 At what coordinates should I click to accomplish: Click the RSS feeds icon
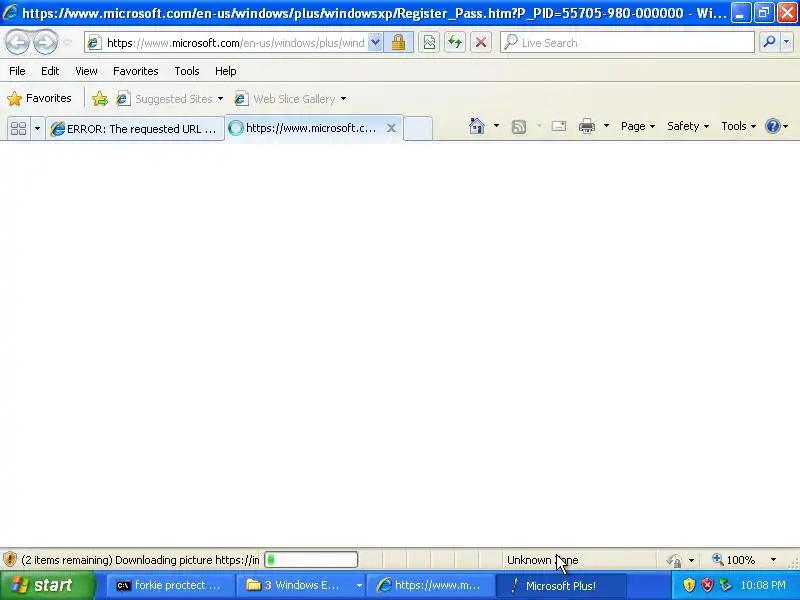pos(519,127)
